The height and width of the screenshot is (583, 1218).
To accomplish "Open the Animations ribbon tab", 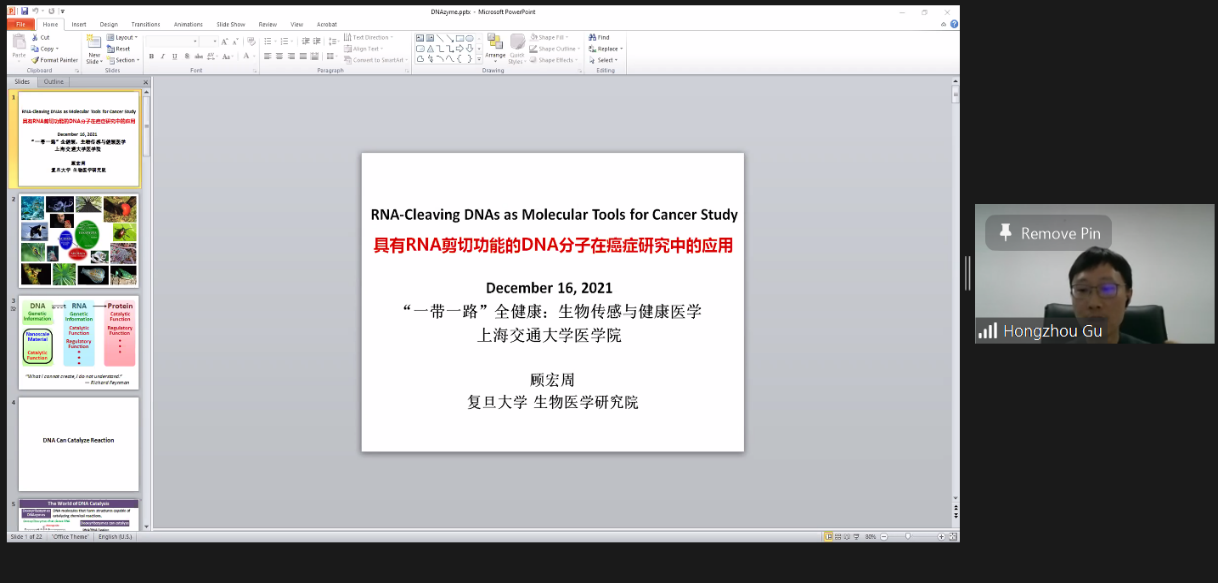I will [188, 24].
